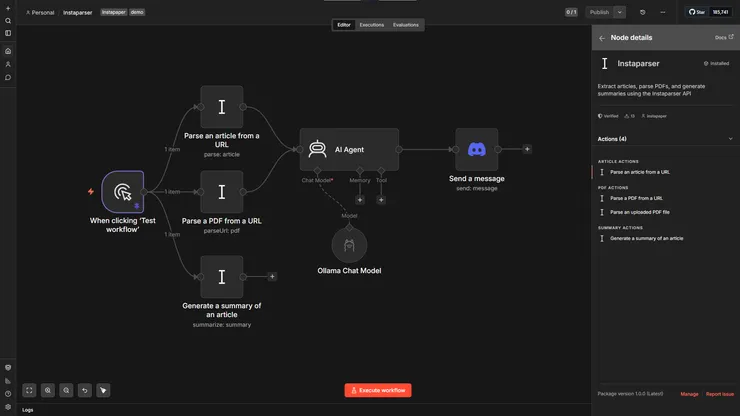The width and height of the screenshot is (740, 416).
Task: Switch to the Editor tab
Action: point(344,25)
